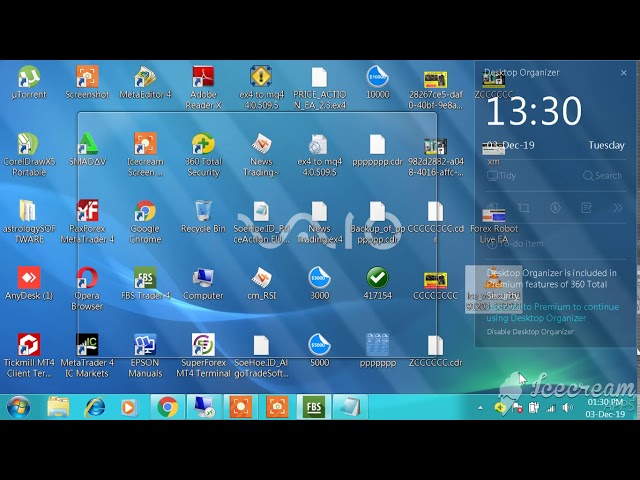Click Search in Desktop Organizer panel
640x480 pixels.
point(602,175)
